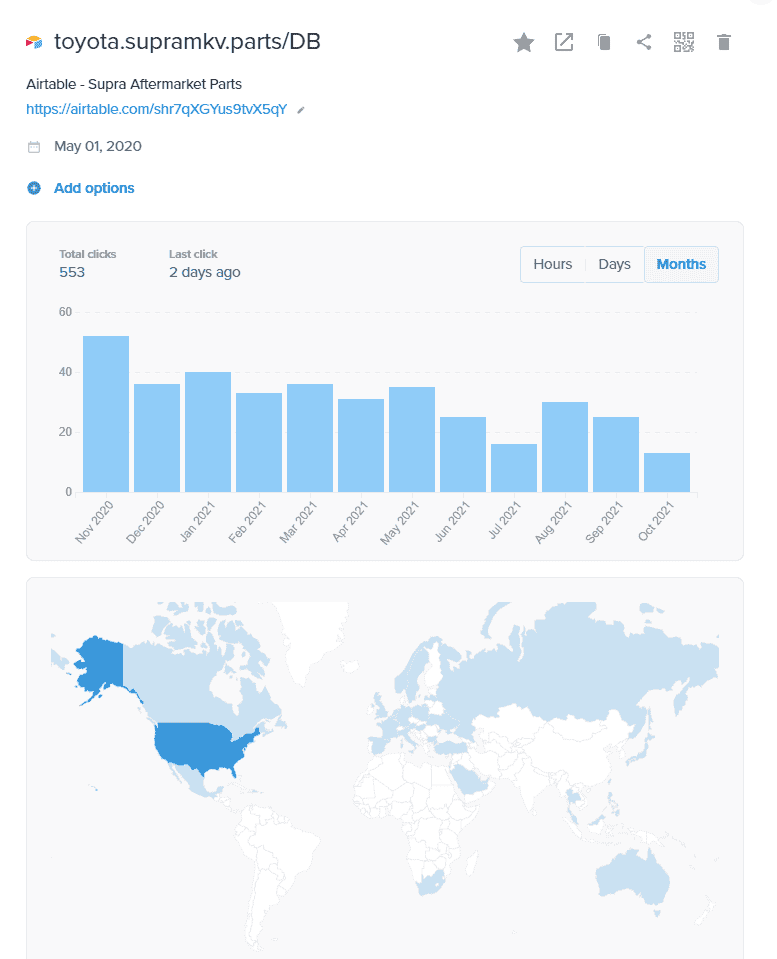Select the Jan 2021 bar
This screenshot has width=777, height=959.
point(208,432)
